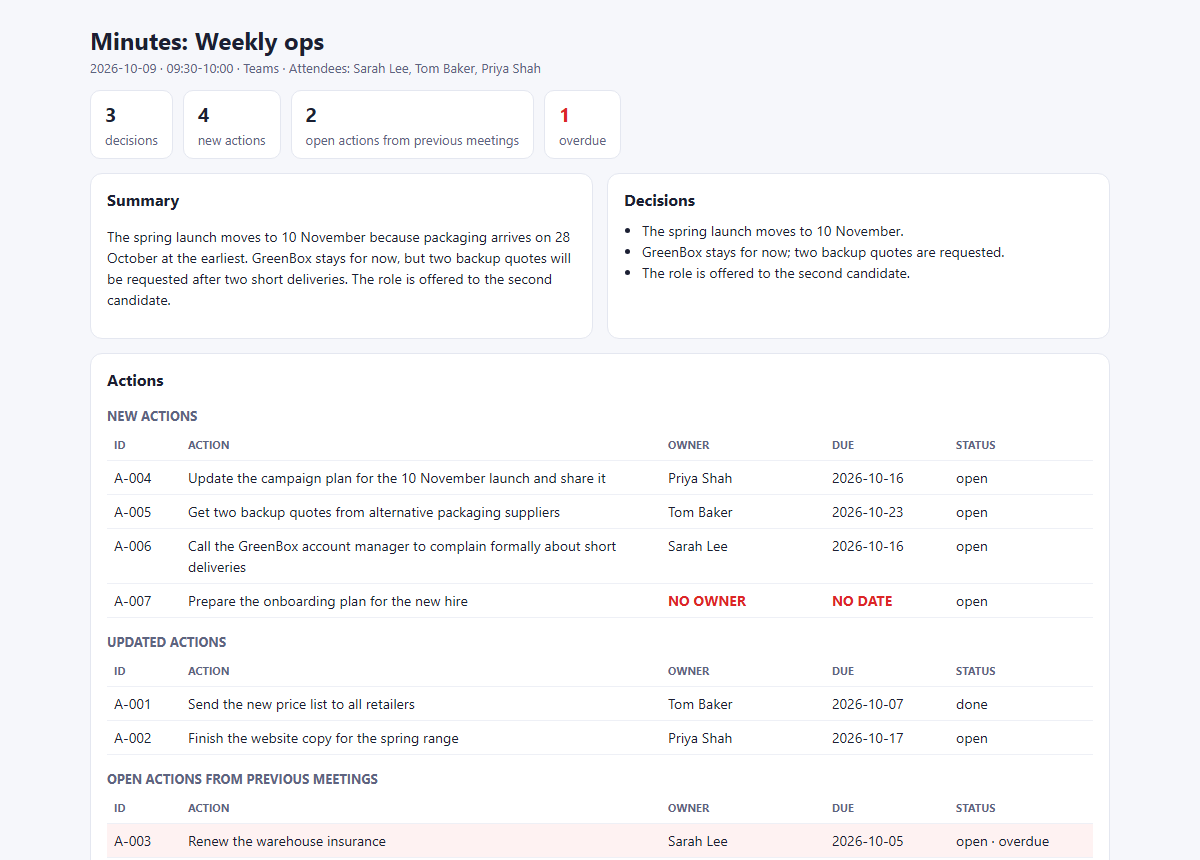Open the "2 open actions from previous meetings" stat card

412,125
